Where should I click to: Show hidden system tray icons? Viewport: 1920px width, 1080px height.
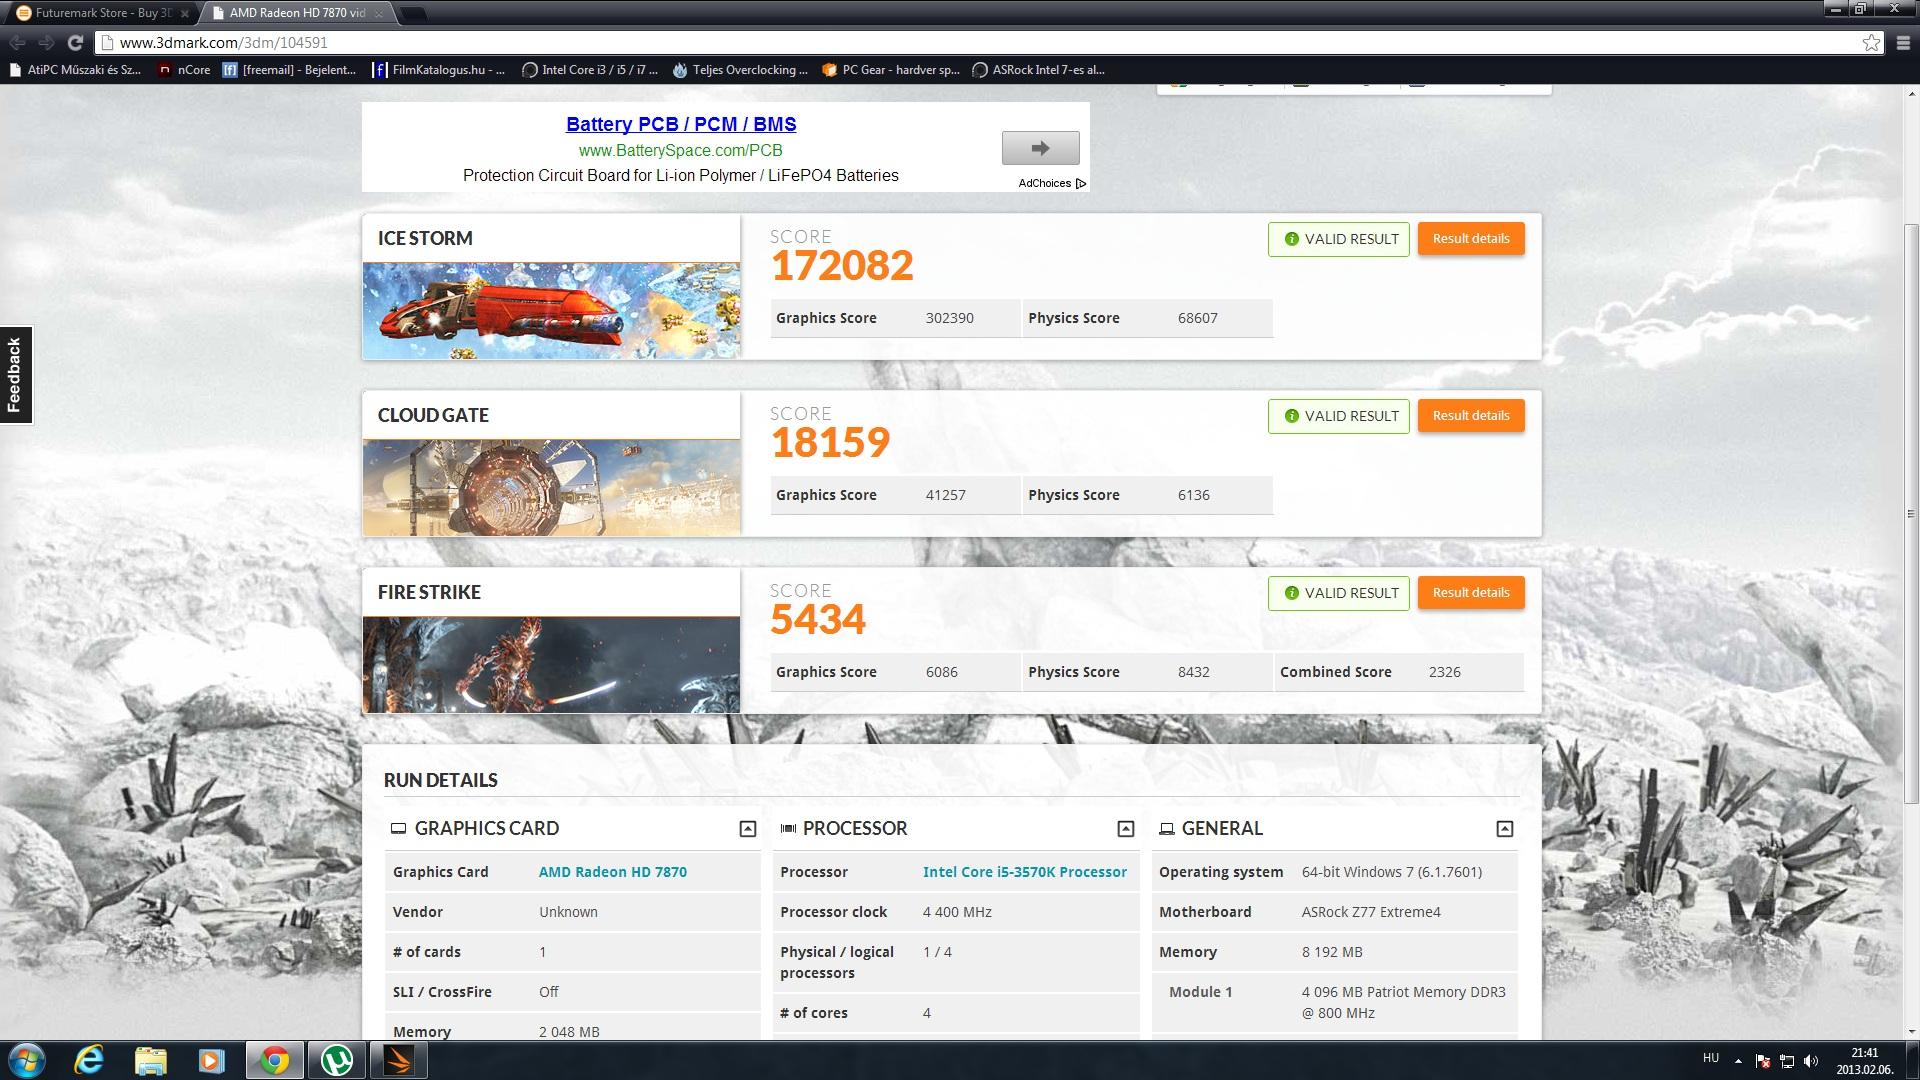1738,1060
